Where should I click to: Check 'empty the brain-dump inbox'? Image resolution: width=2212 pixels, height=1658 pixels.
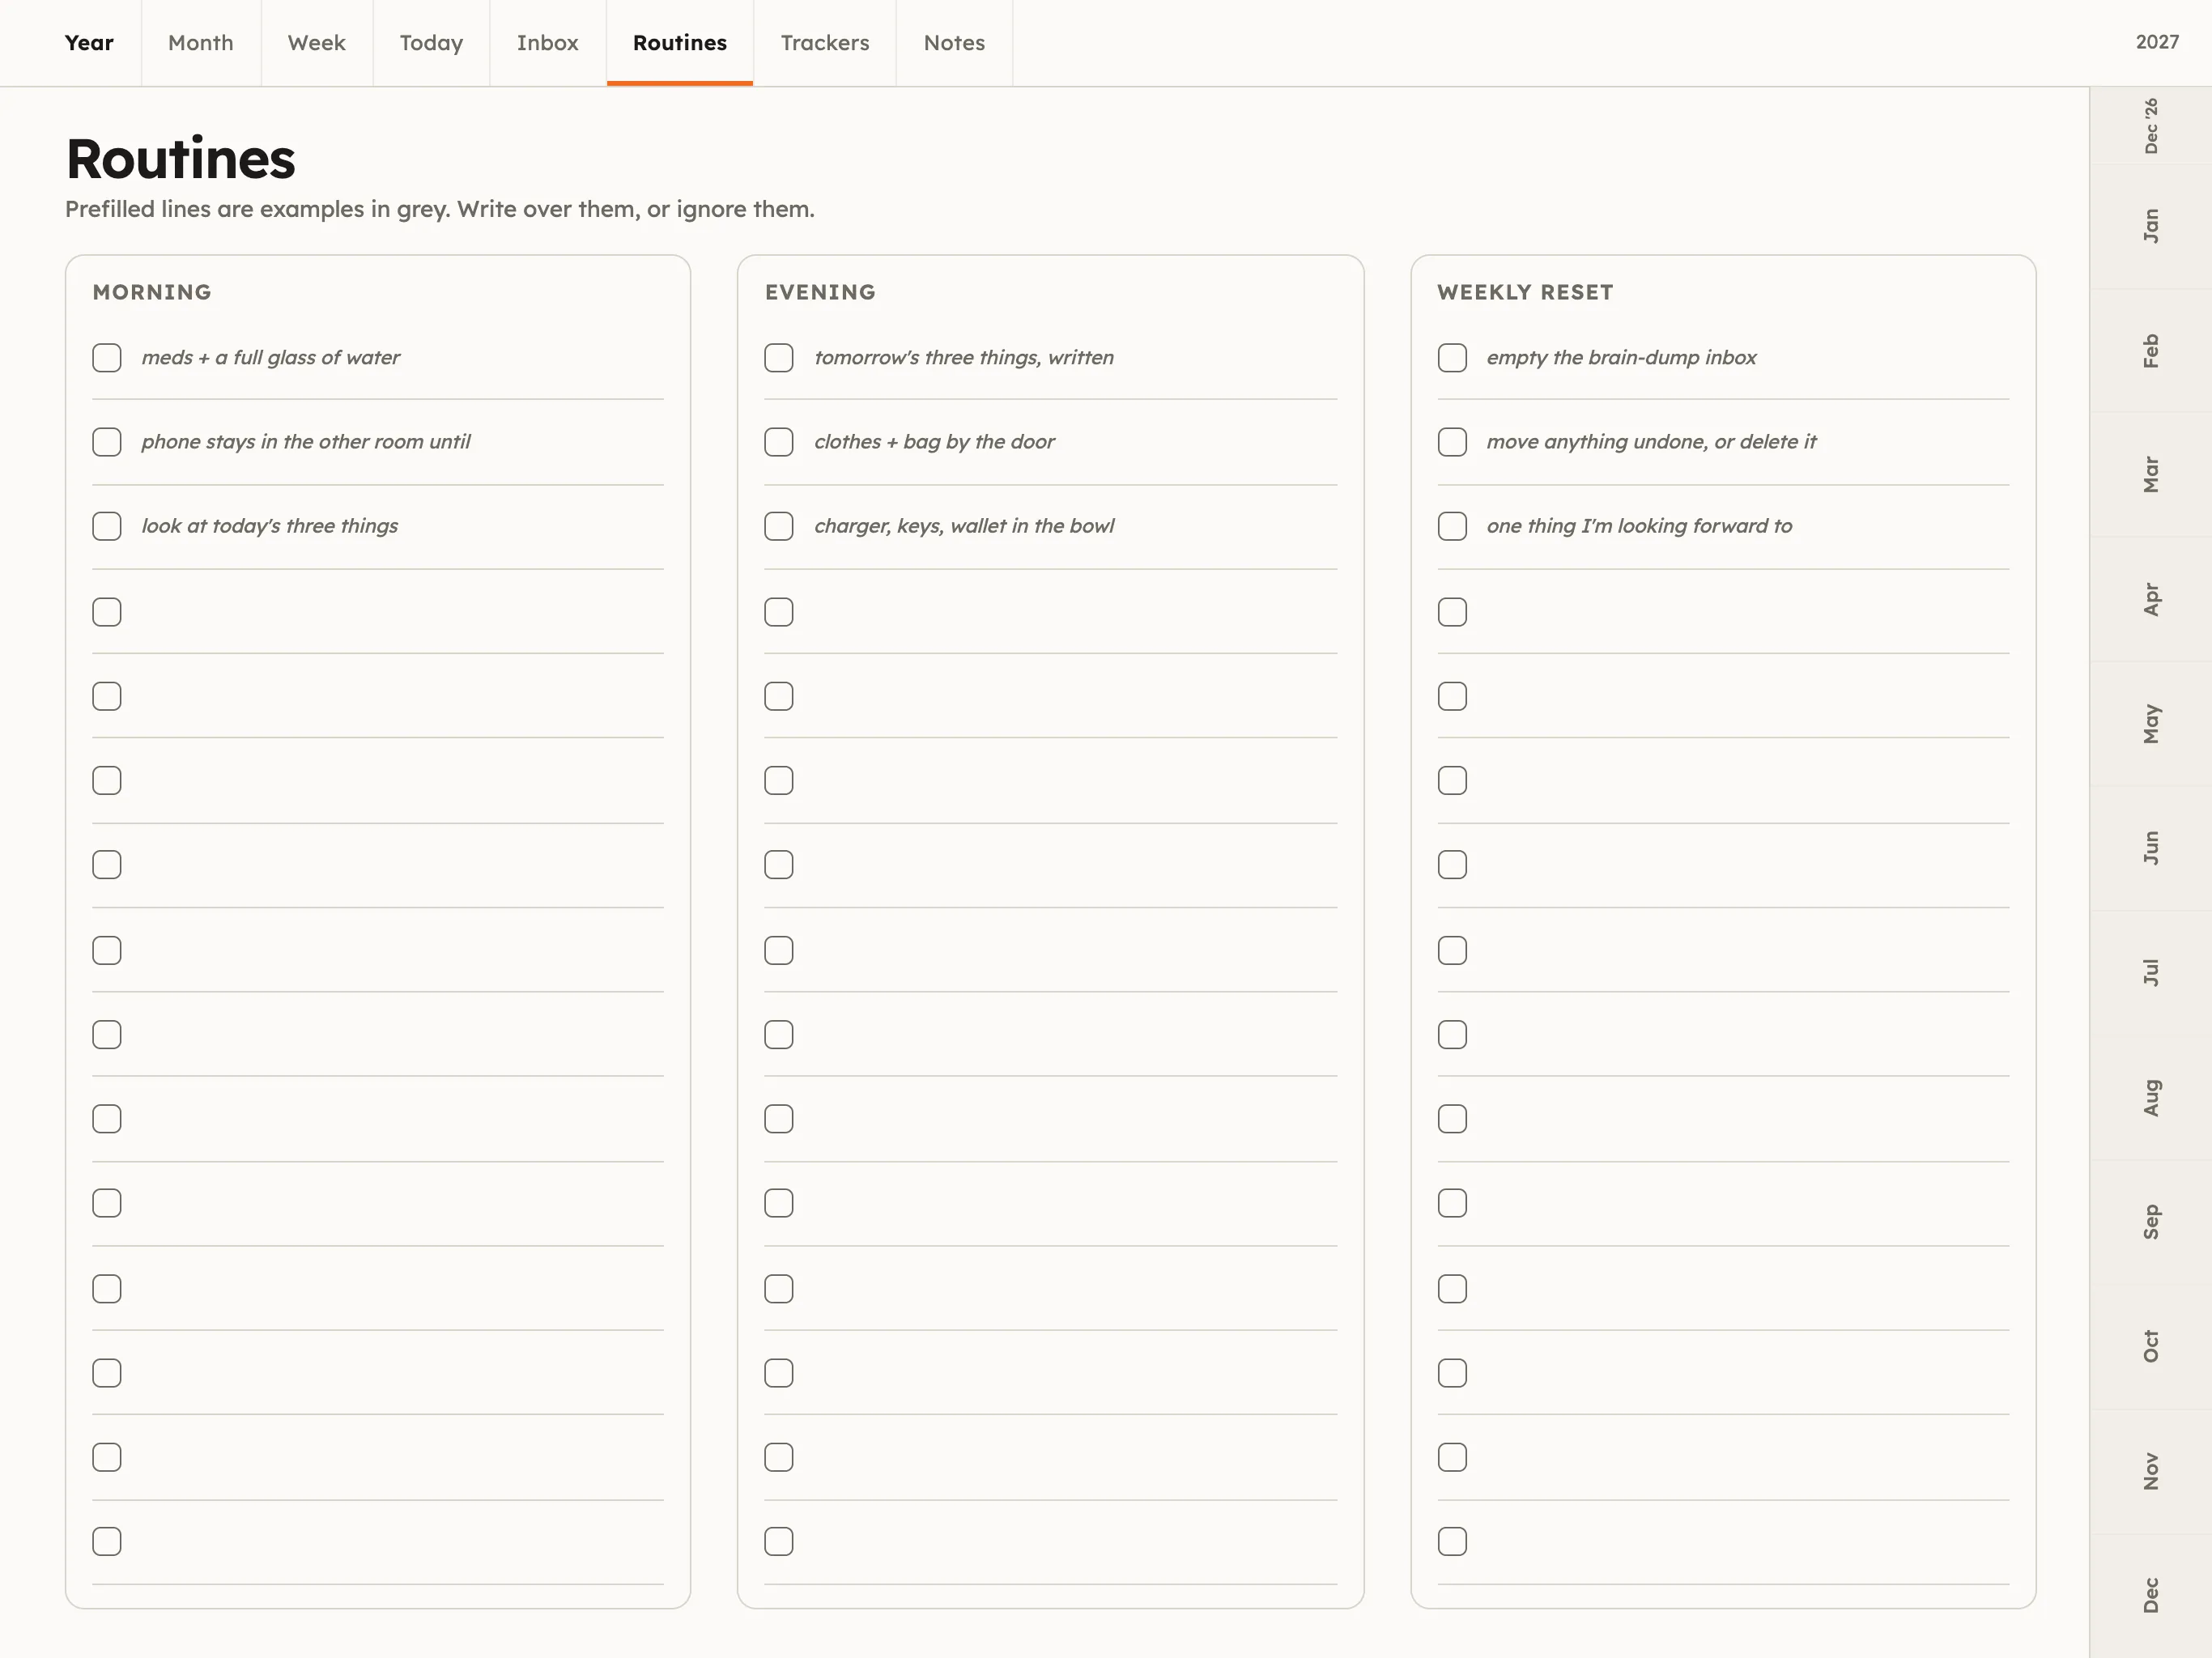(1452, 358)
